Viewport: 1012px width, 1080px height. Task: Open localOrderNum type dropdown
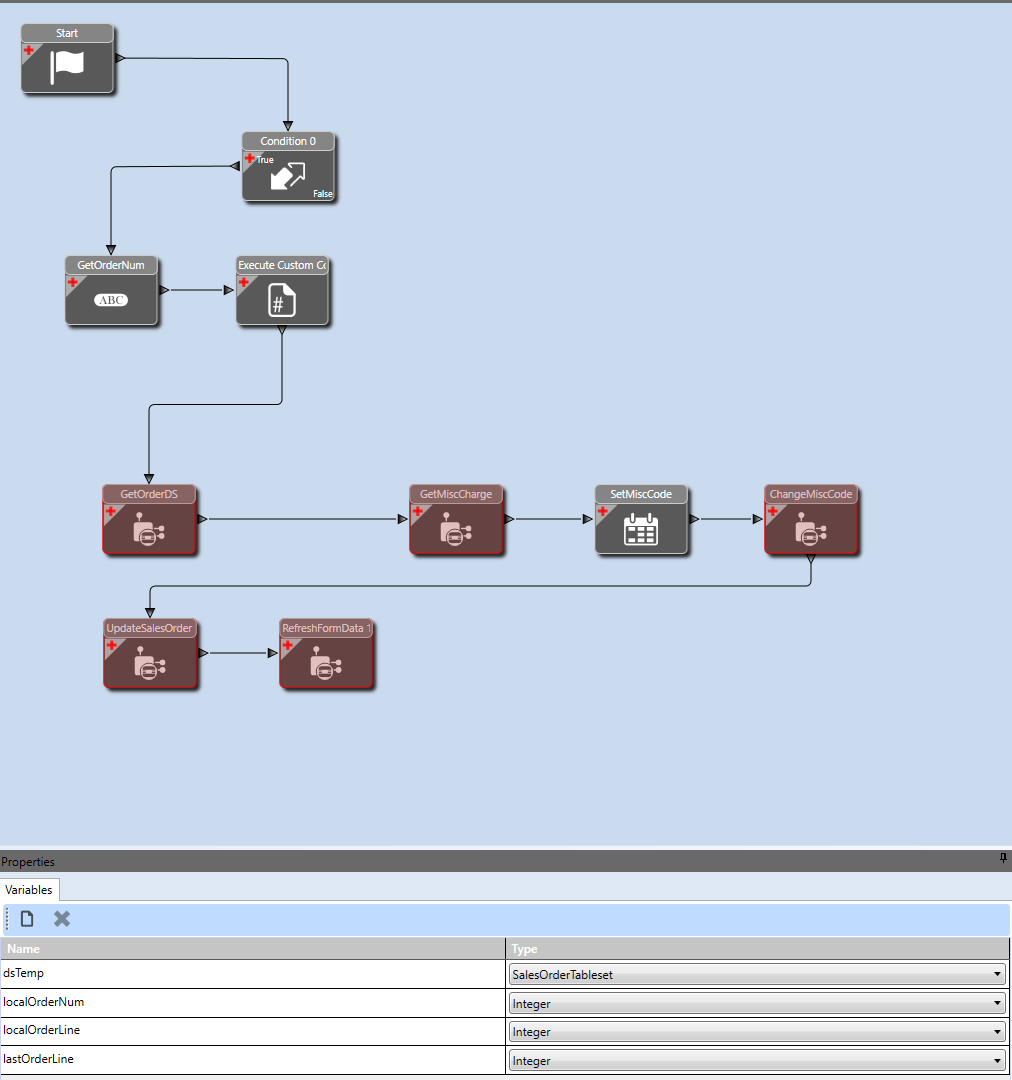coord(756,1004)
